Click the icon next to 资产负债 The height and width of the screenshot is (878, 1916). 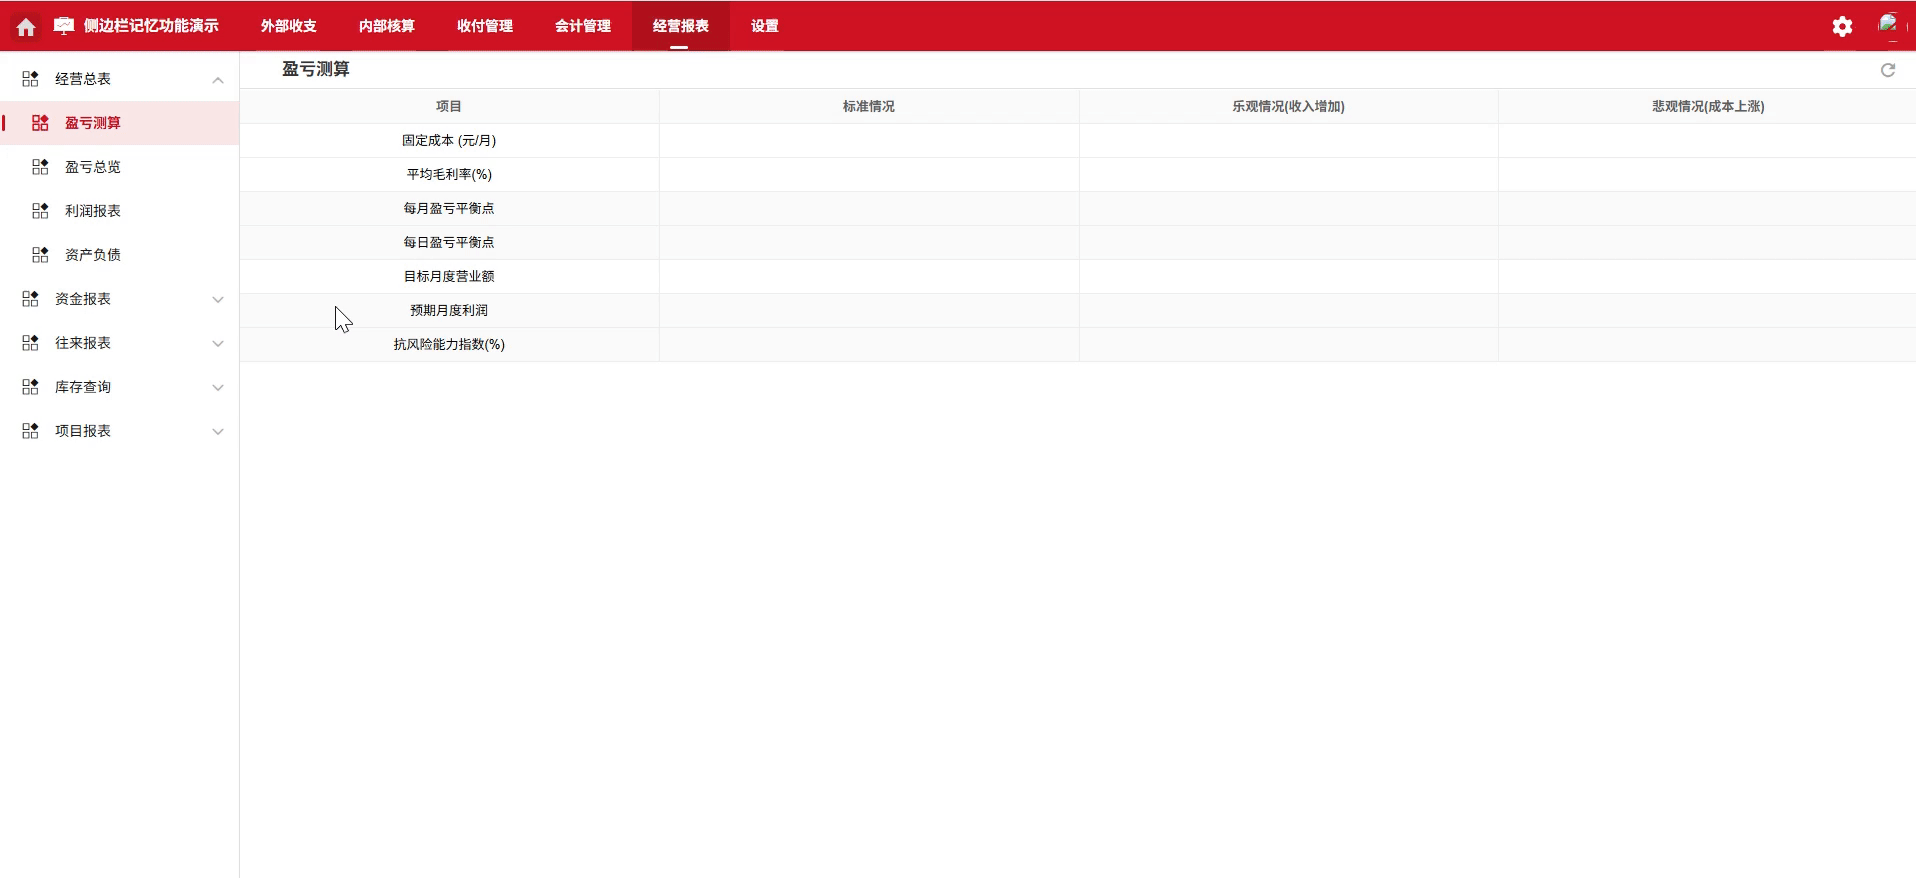coord(40,255)
